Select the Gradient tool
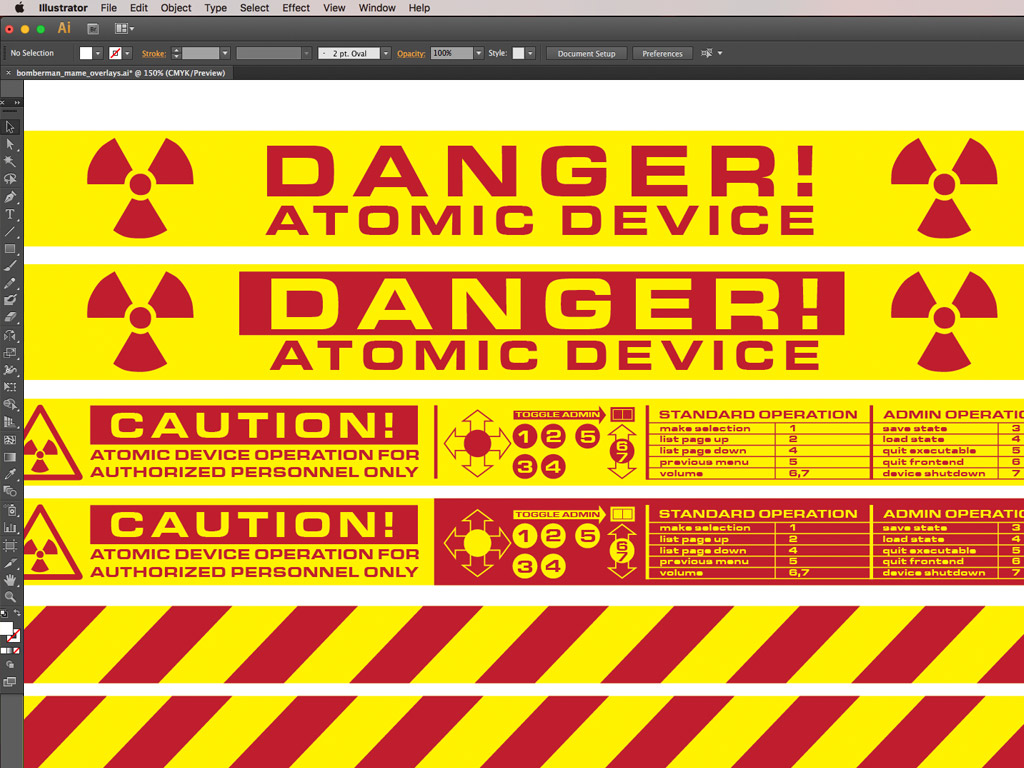This screenshot has height=768, width=1024. [10, 457]
